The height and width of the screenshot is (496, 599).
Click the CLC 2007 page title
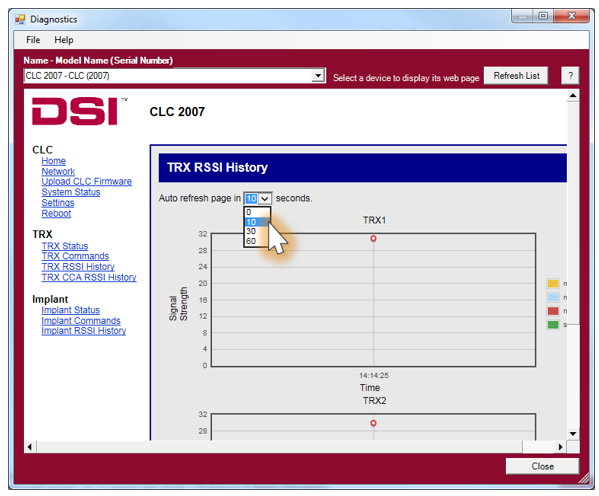[177, 112]
